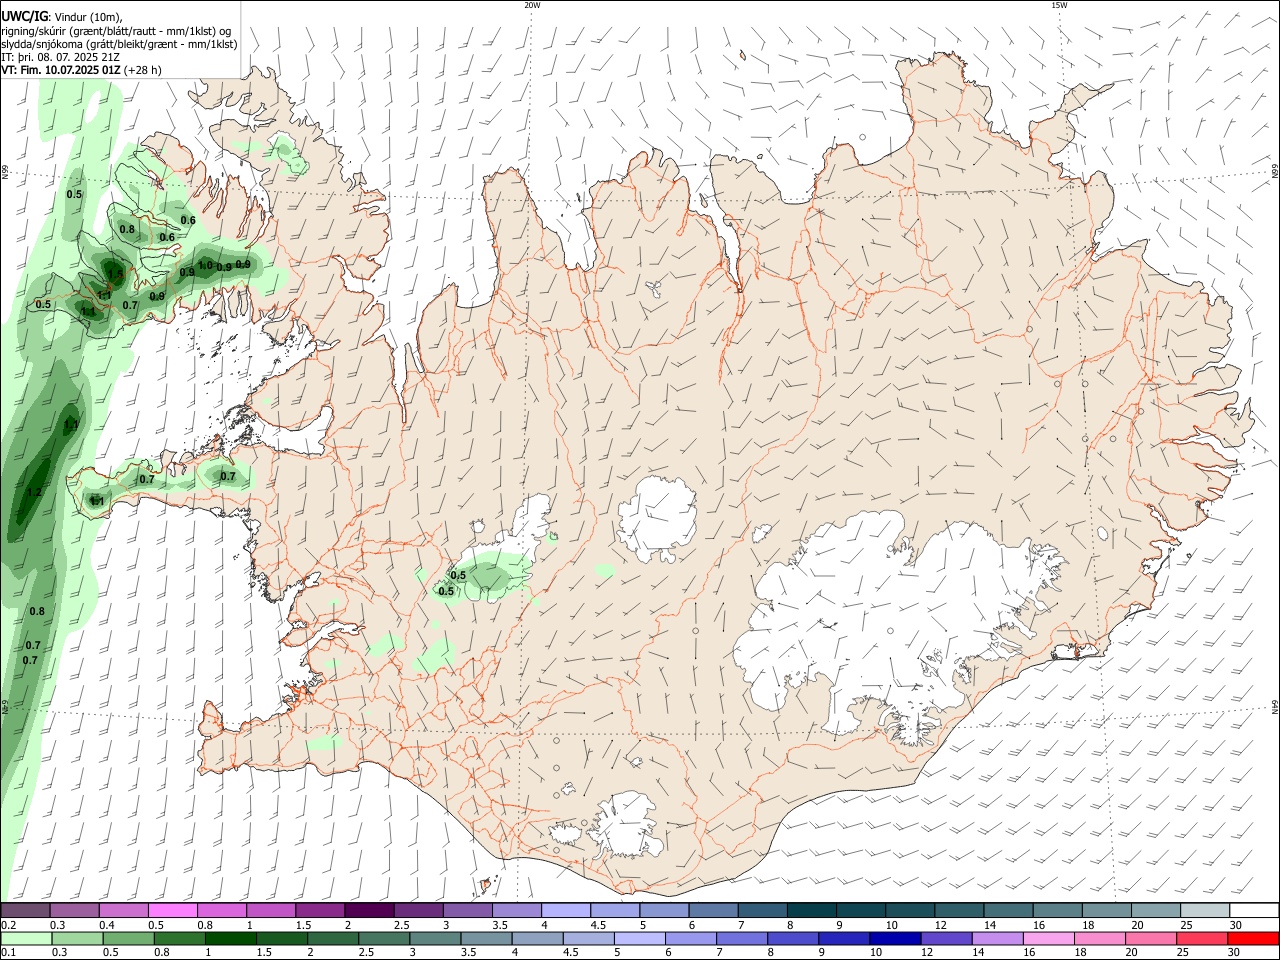Click the 'VT: Fim. 10.07.2025 01Z (+28 h)' line
Viewport: 1280px width, 960px height.
(81, 70)
